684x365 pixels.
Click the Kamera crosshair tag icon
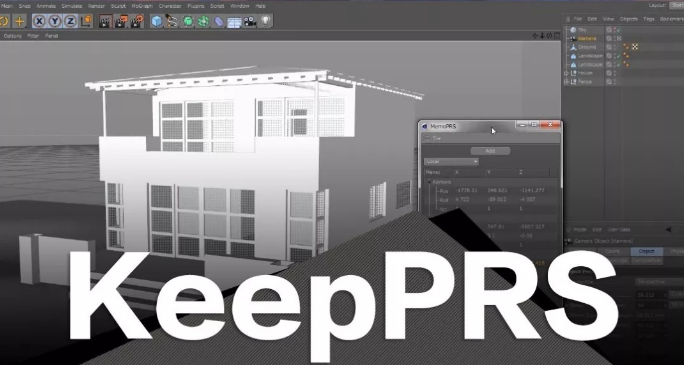pos(619,38)
